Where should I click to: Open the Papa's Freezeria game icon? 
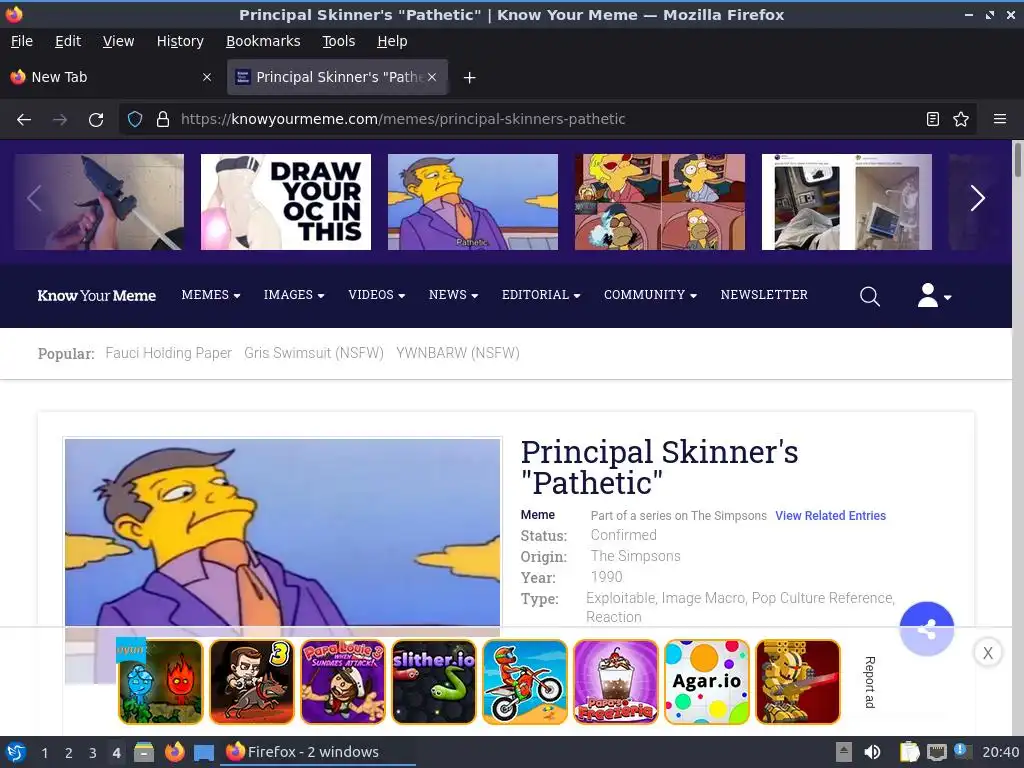616,682
